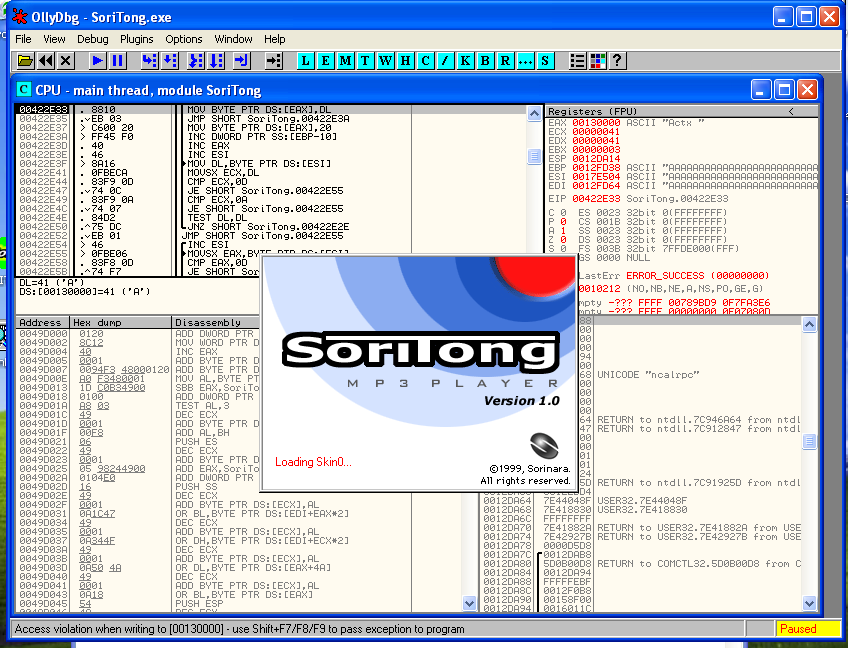The height and width of the screenshot is (648, 848).
Task: Select disassembly row at address 00422E33
Action: pos(270,109)
